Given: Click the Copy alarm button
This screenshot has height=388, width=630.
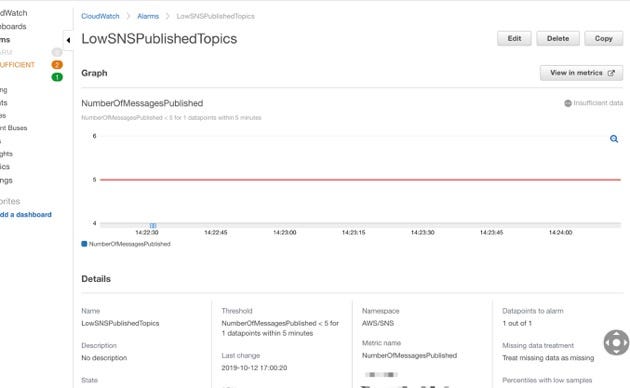Looking at the screenshot, I should pos(603,39).
